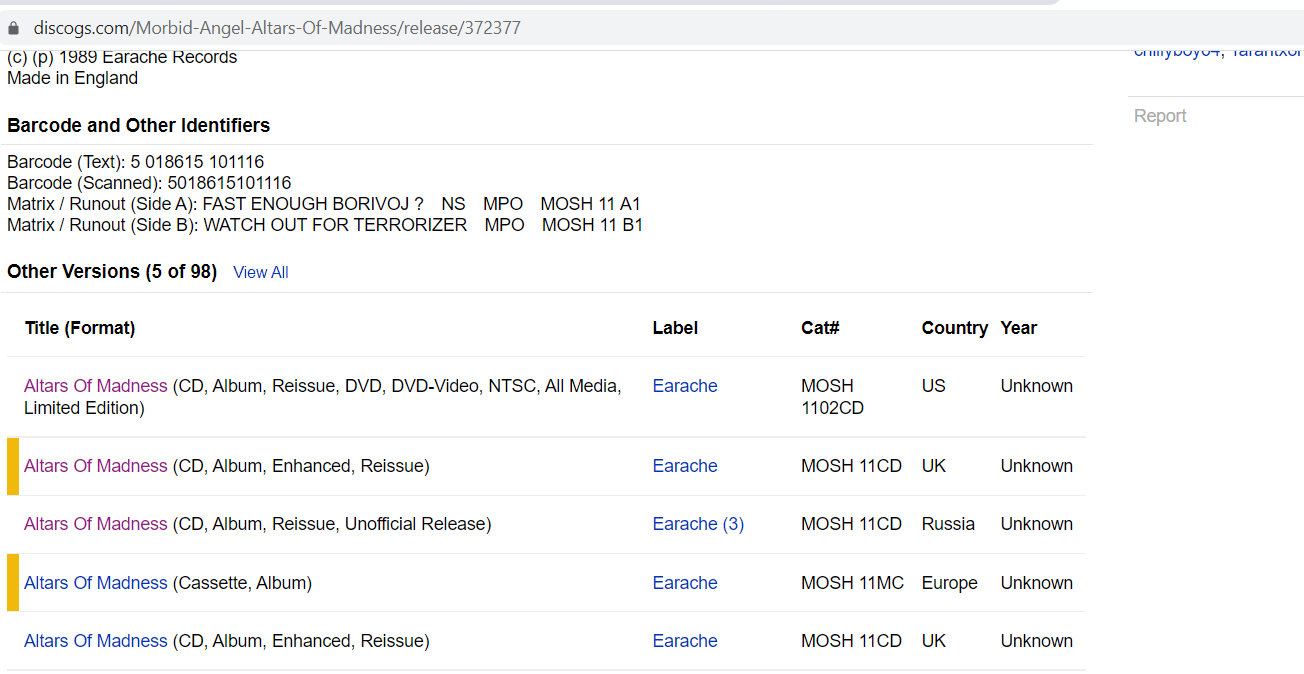
Task: Select Matrix Runout Side A line
Action: (324, 204)
